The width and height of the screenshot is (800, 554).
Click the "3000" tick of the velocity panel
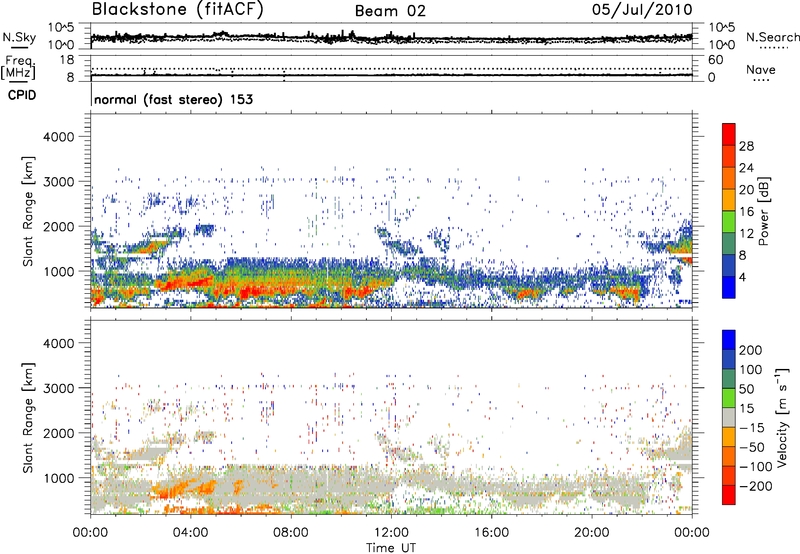pos(58,388)
